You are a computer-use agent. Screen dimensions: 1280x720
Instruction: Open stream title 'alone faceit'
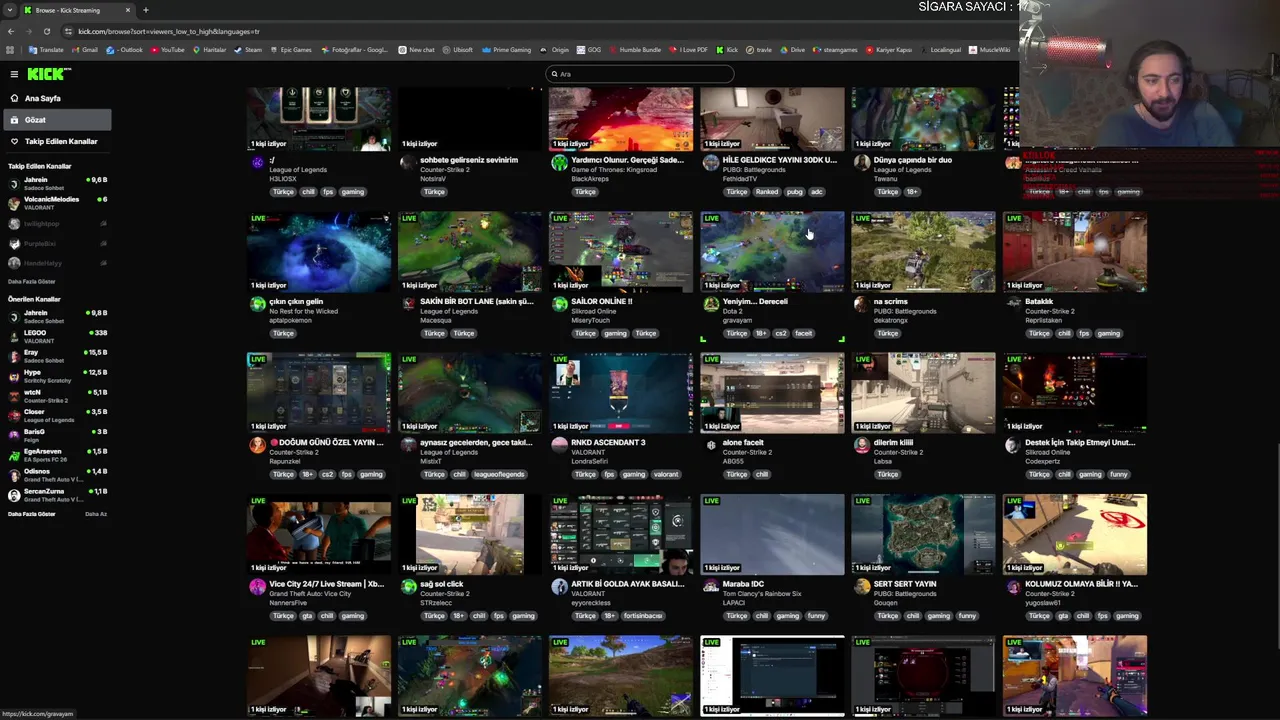pyautogui.click(x=743, y=442)
